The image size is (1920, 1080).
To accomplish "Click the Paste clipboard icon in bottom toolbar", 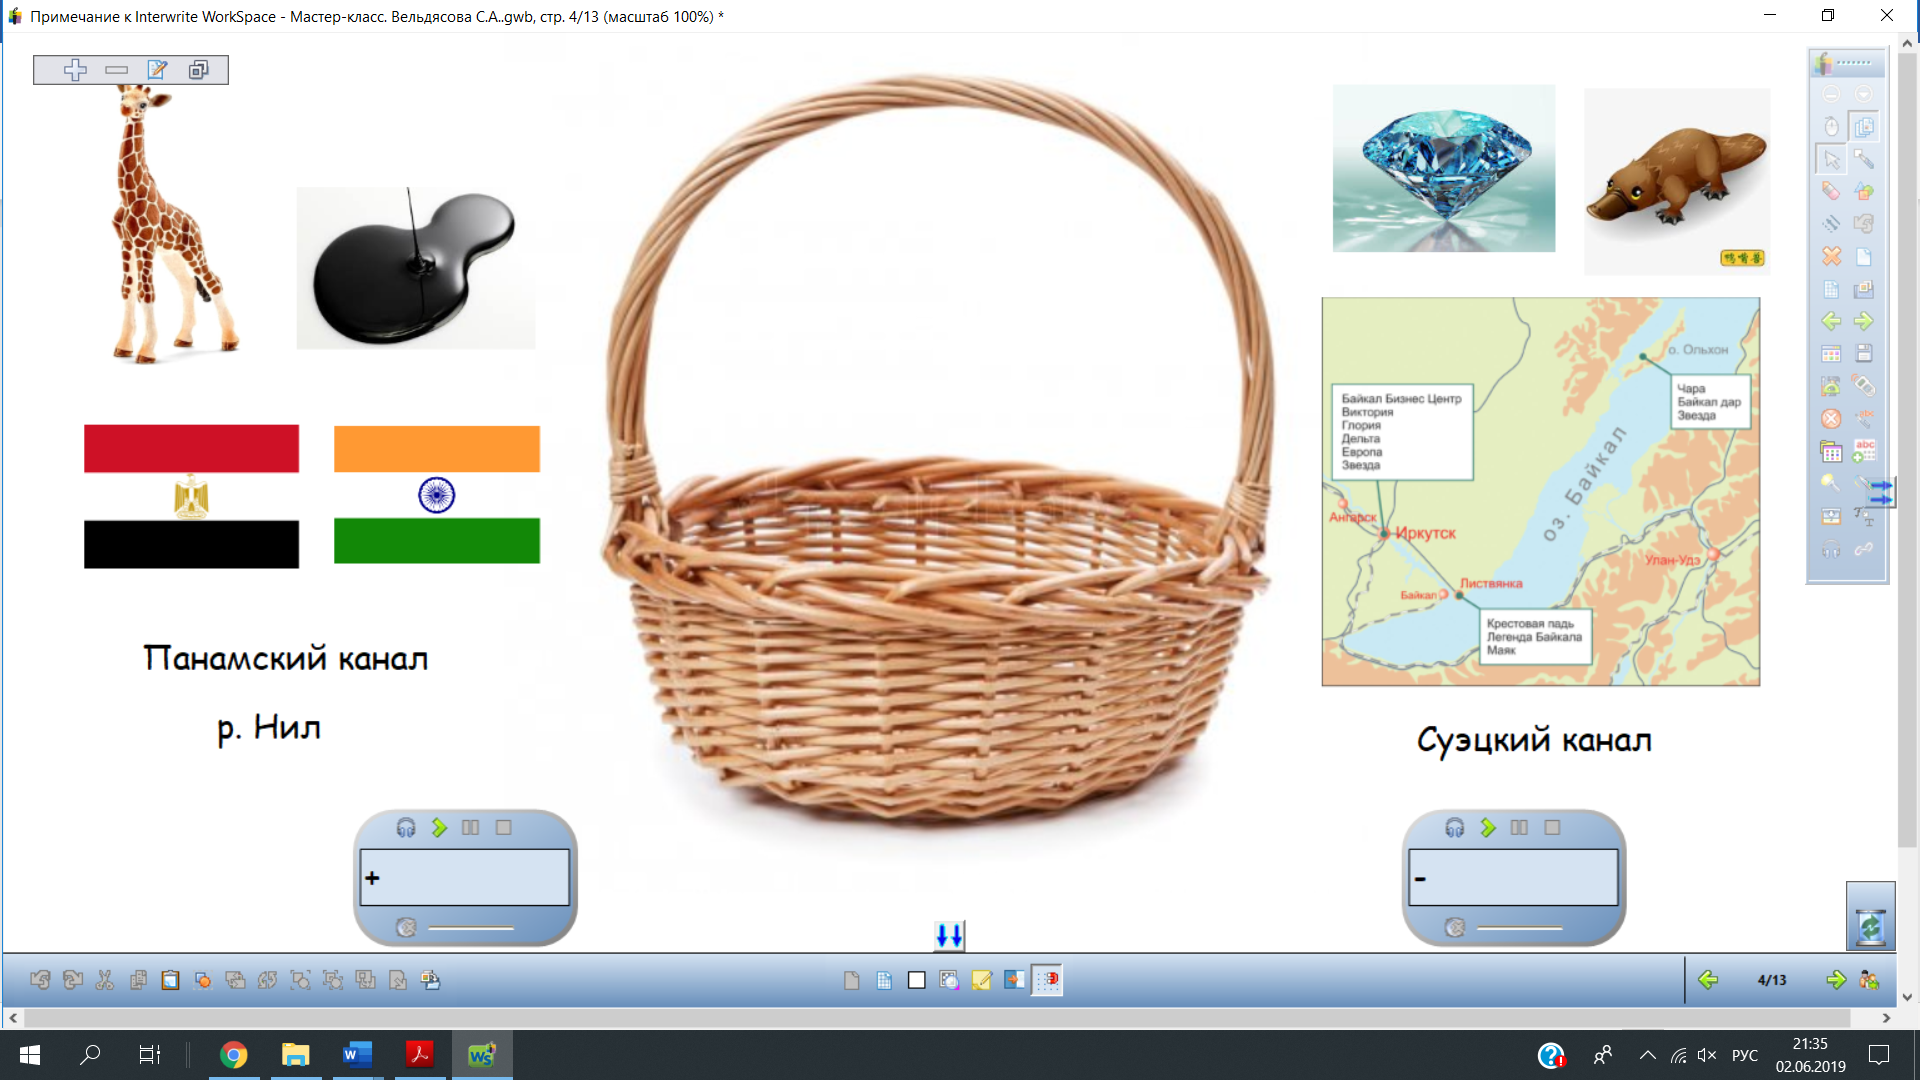I will tap(170, 980).
